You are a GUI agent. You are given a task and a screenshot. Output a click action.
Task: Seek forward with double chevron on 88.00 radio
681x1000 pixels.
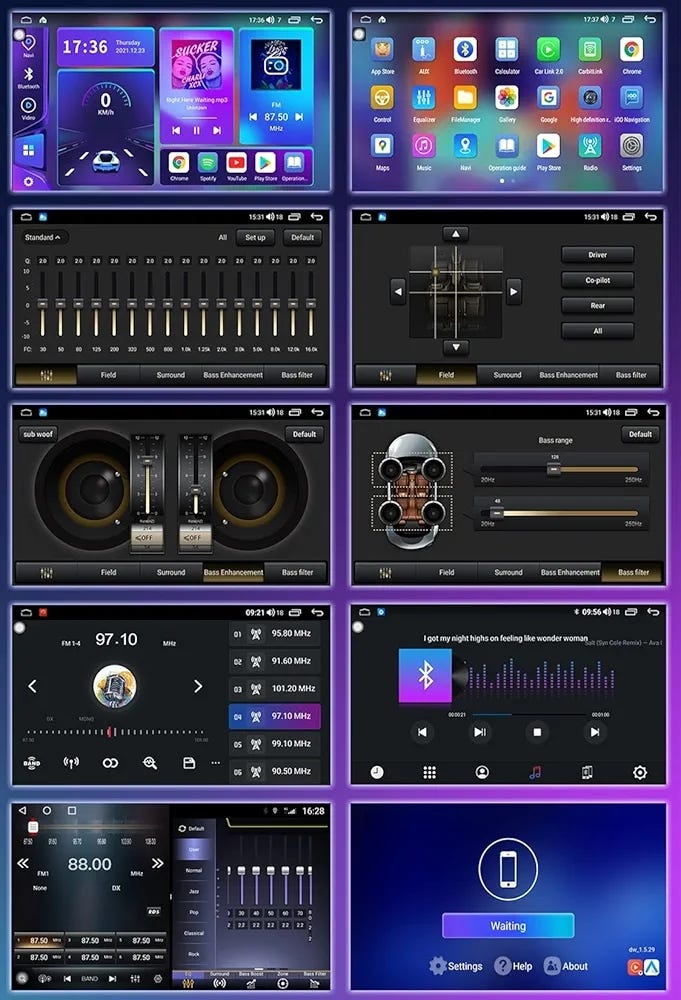pyautogui.click(x=157, y=864)
